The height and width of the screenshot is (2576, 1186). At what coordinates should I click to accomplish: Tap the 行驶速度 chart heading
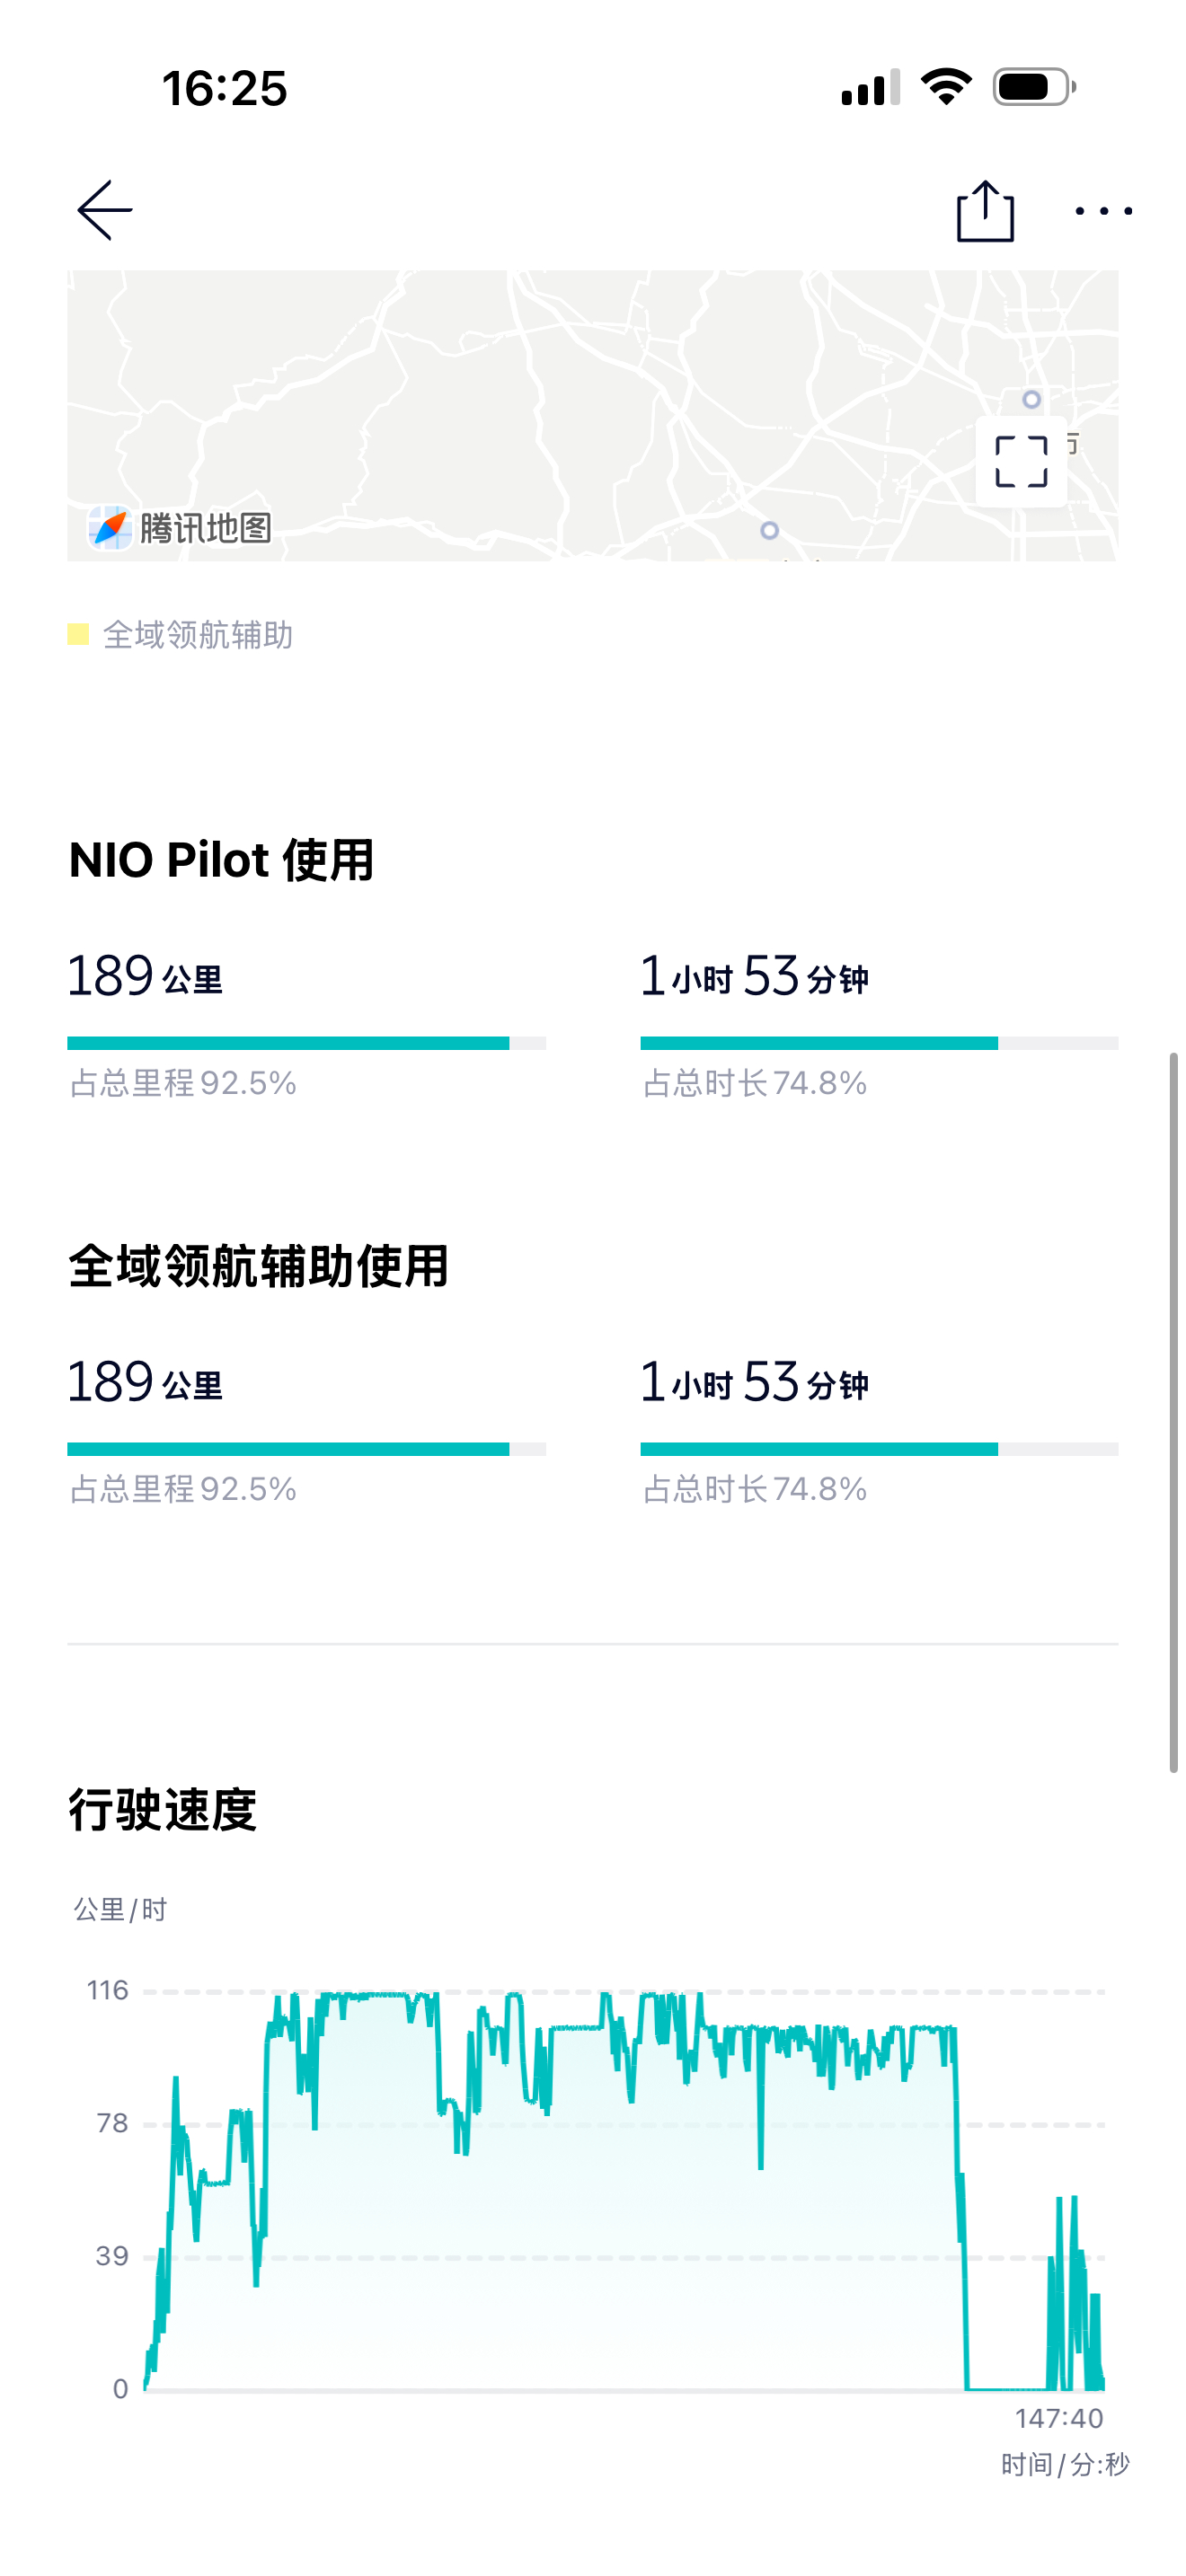[162, 1809]
